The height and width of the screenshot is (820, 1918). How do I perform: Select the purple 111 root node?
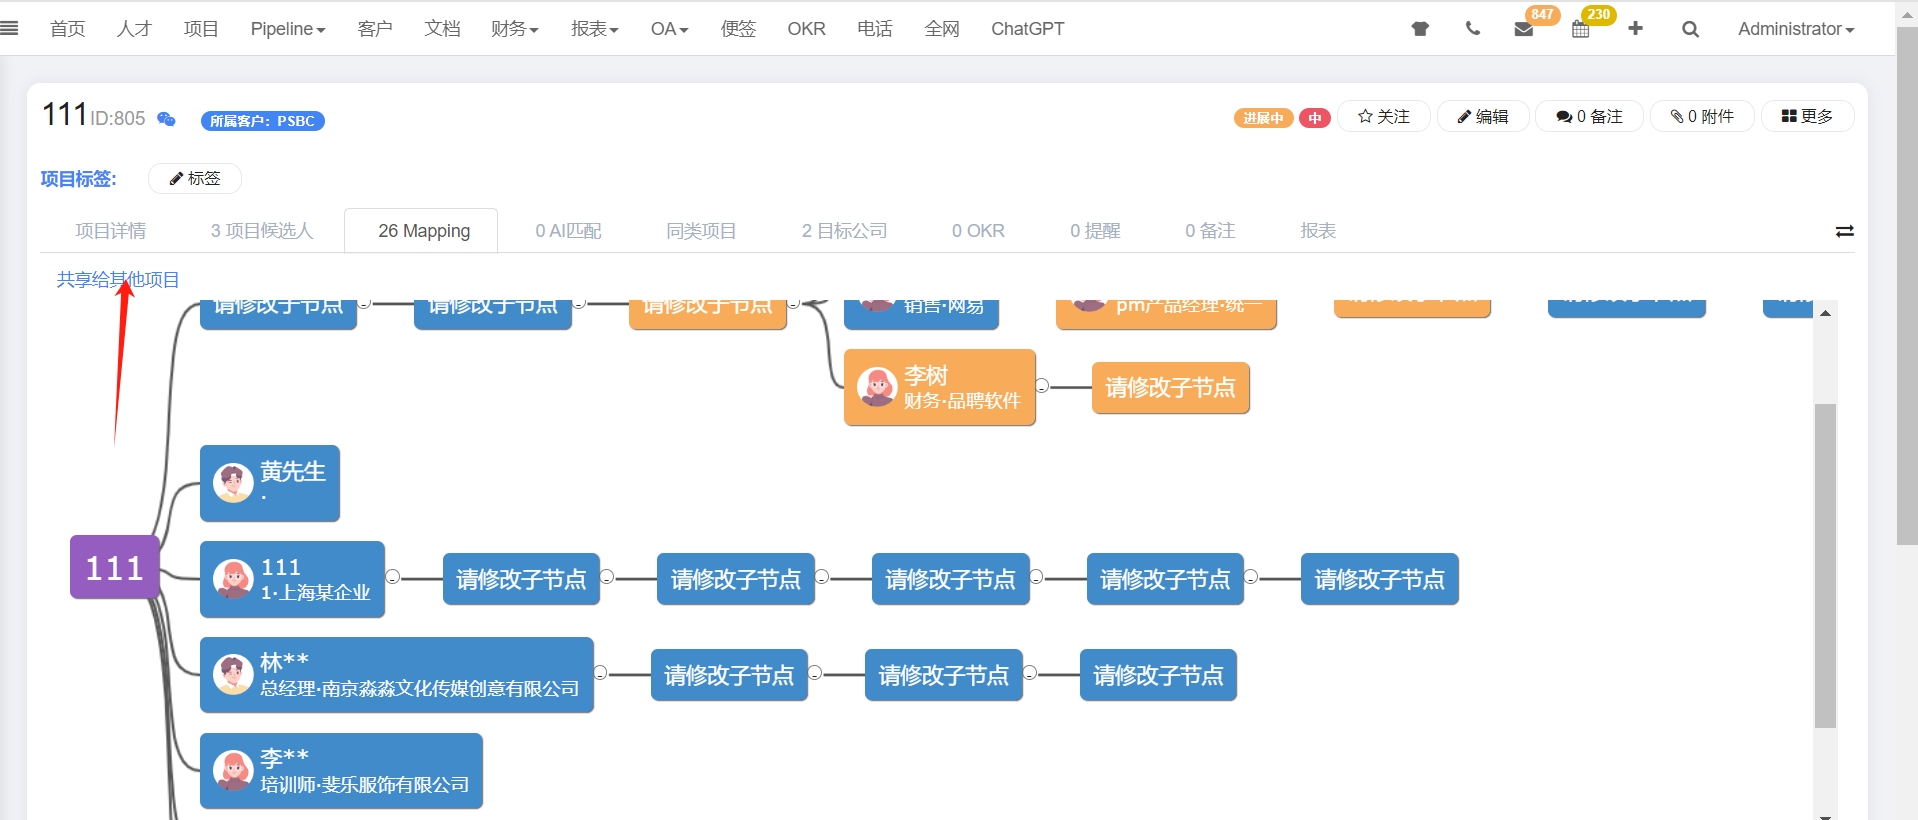pos(115,567)
